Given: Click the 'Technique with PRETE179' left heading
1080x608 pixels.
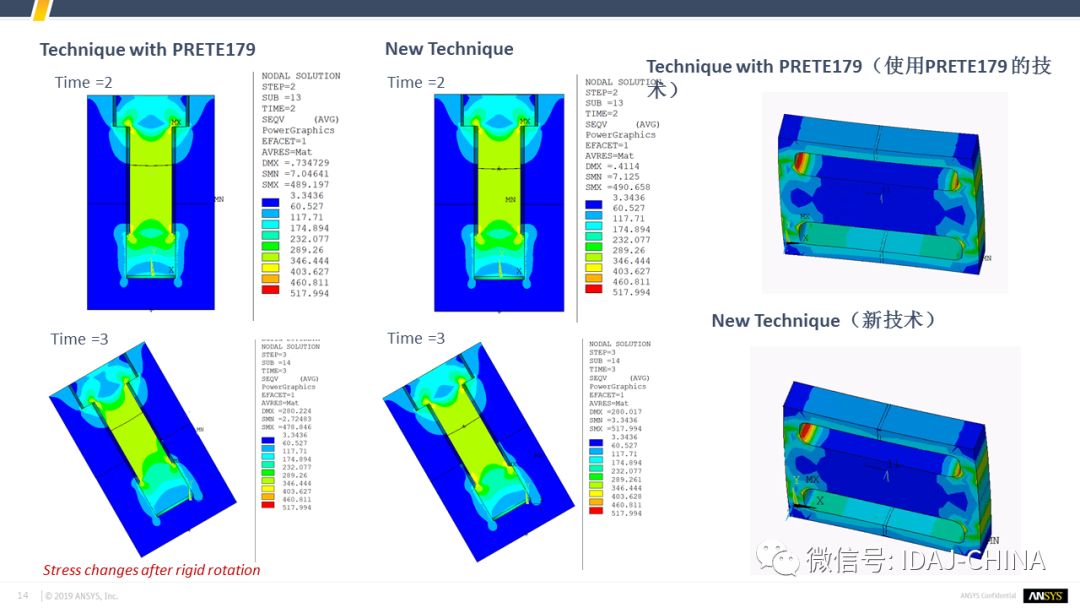Looking at the screenshot, I should [147, 50].
